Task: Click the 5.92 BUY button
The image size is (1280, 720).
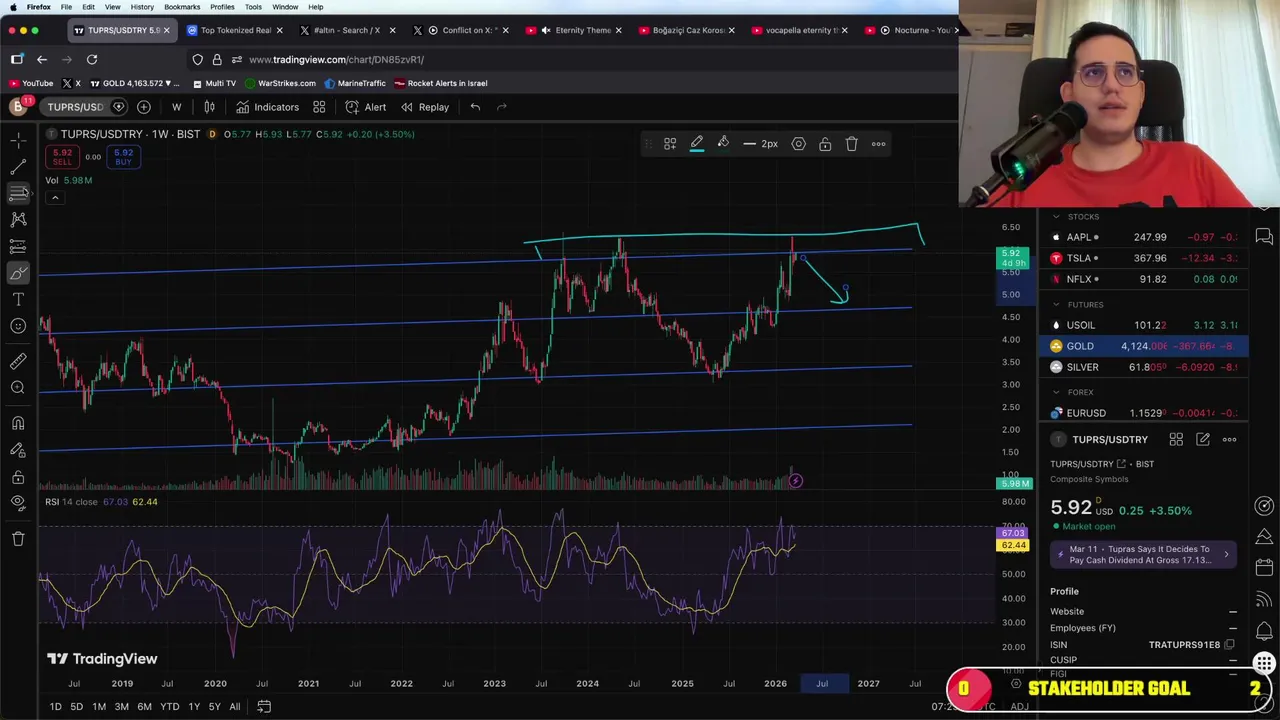Action: pyautogui.click(x=123, y=157)
